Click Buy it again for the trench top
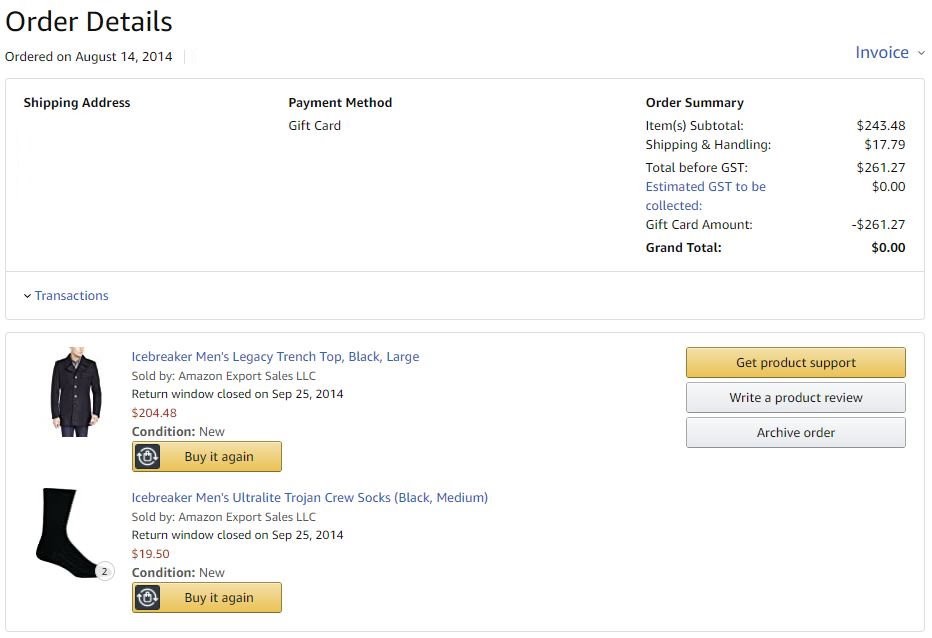This screenshot has width=932, height=638. click(x=219, y=457)
